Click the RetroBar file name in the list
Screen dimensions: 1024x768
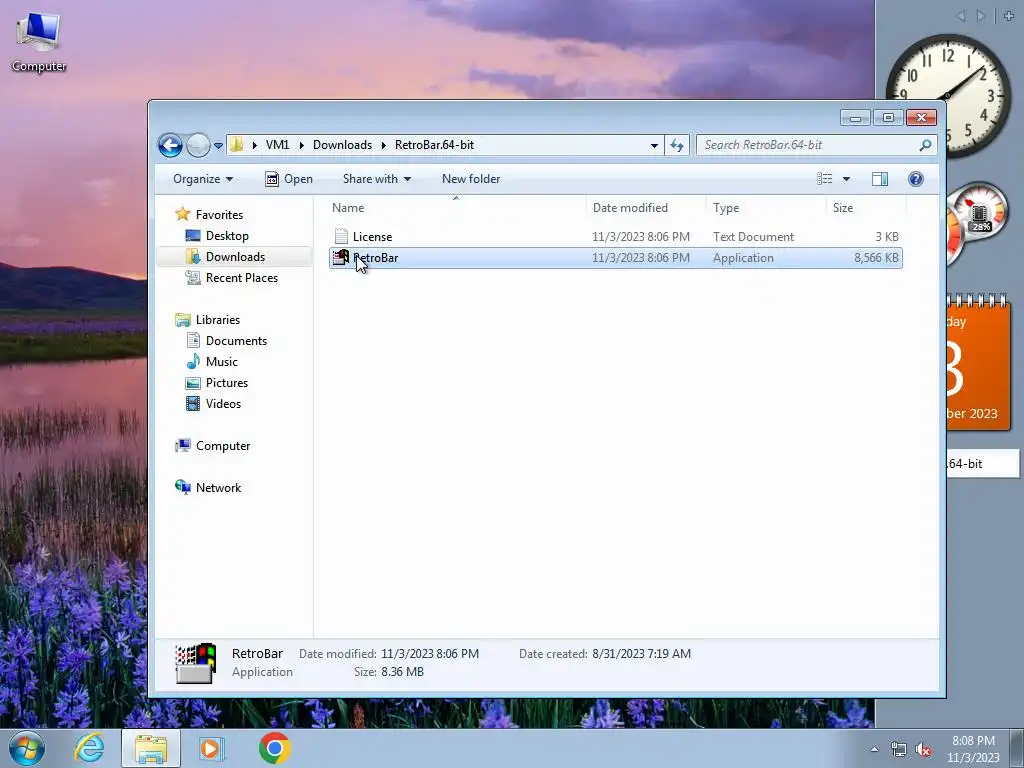pos(376,258)
